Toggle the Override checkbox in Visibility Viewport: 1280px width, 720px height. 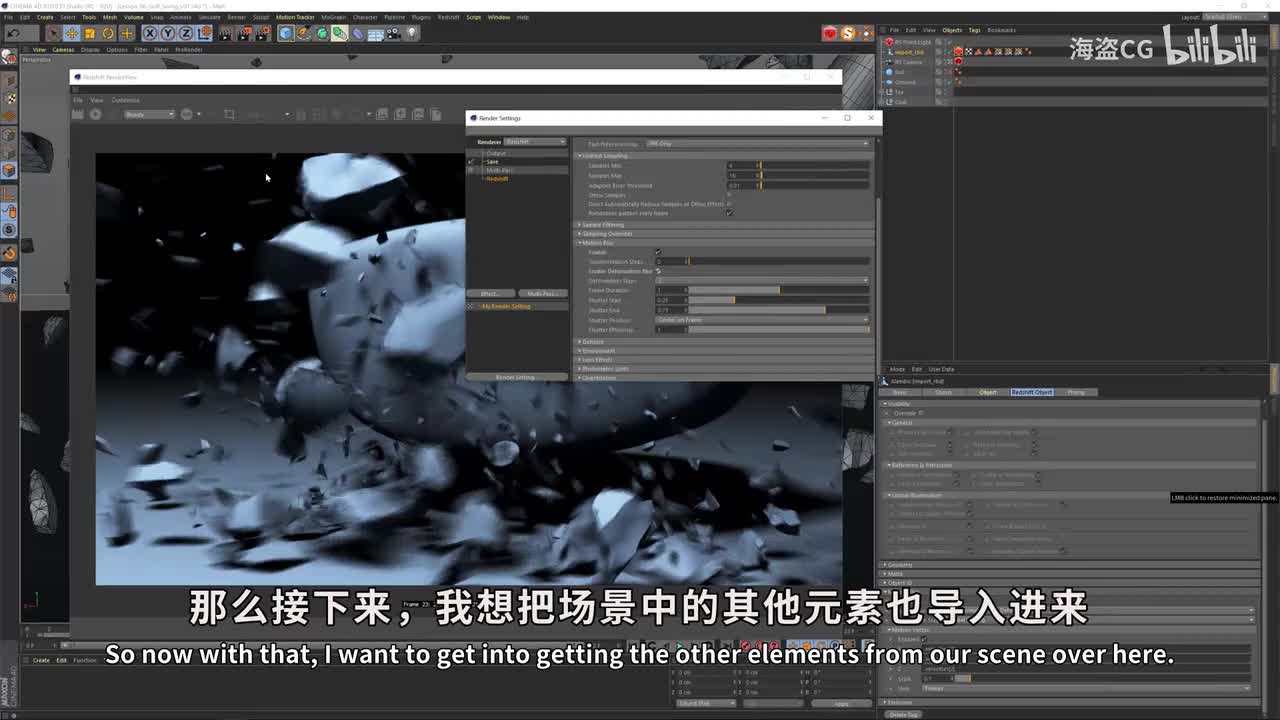[x=921, y=413]
